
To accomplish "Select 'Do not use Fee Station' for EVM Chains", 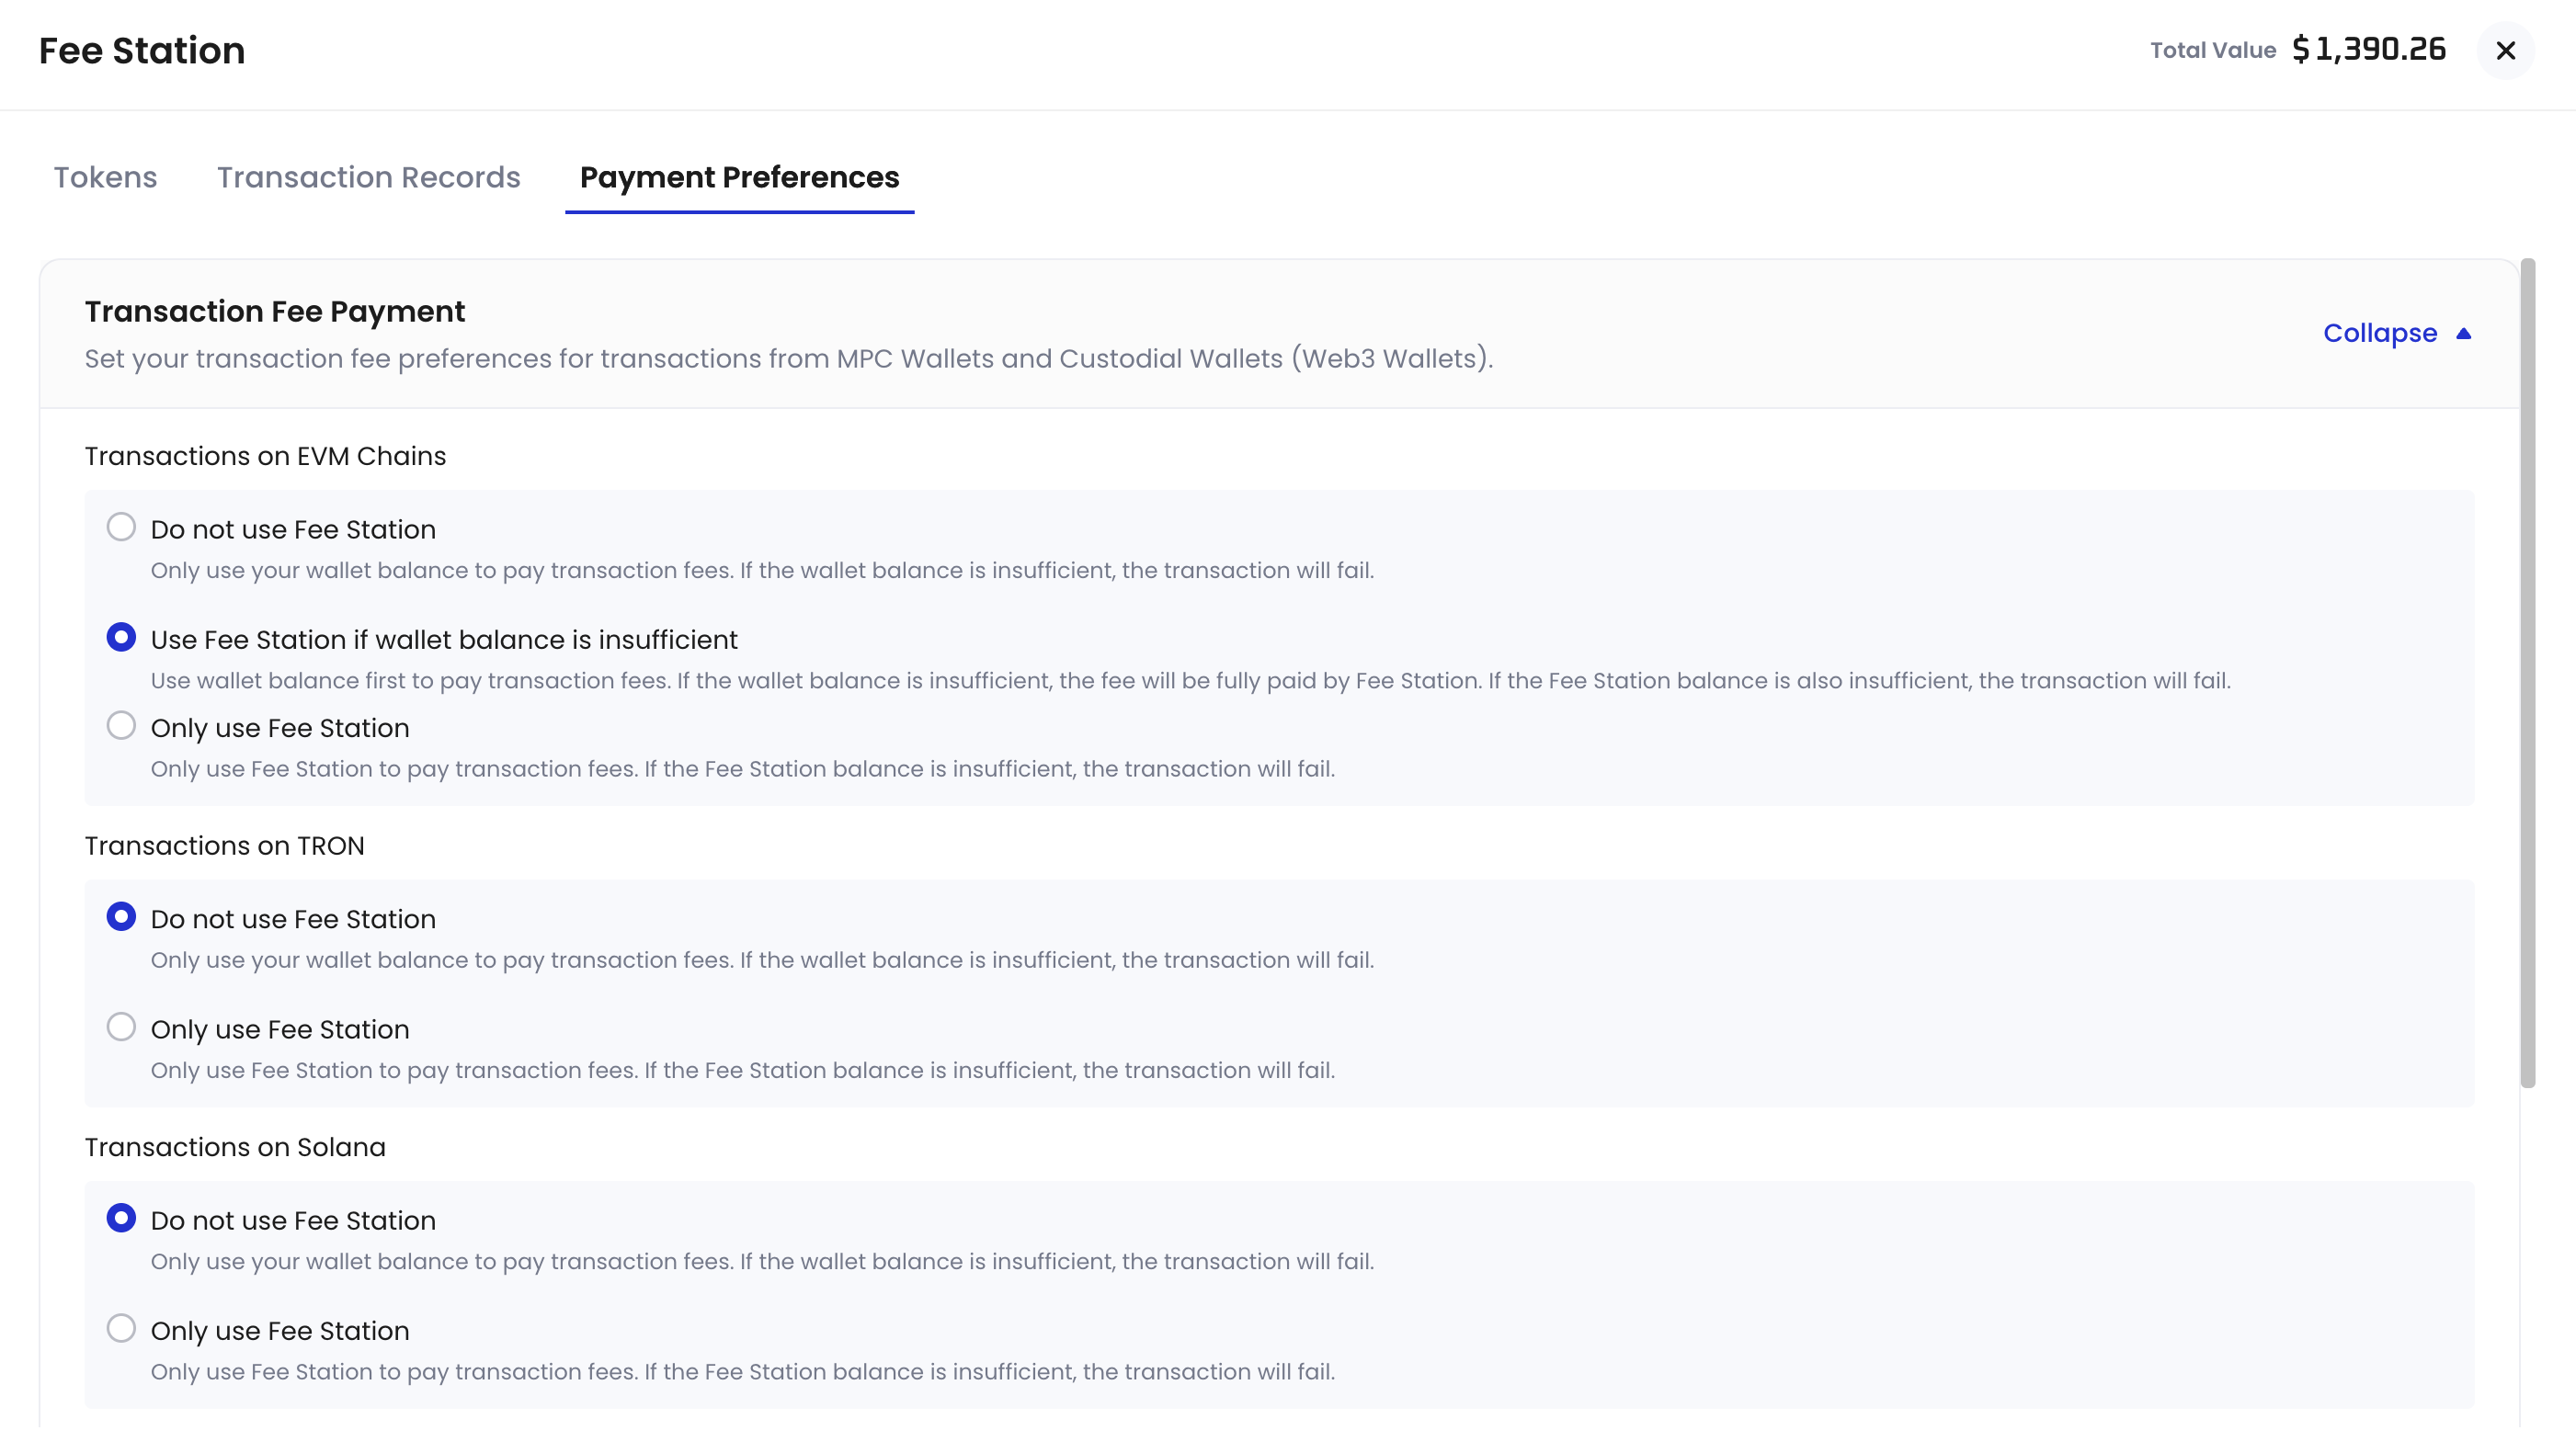I will coord(121,527).
